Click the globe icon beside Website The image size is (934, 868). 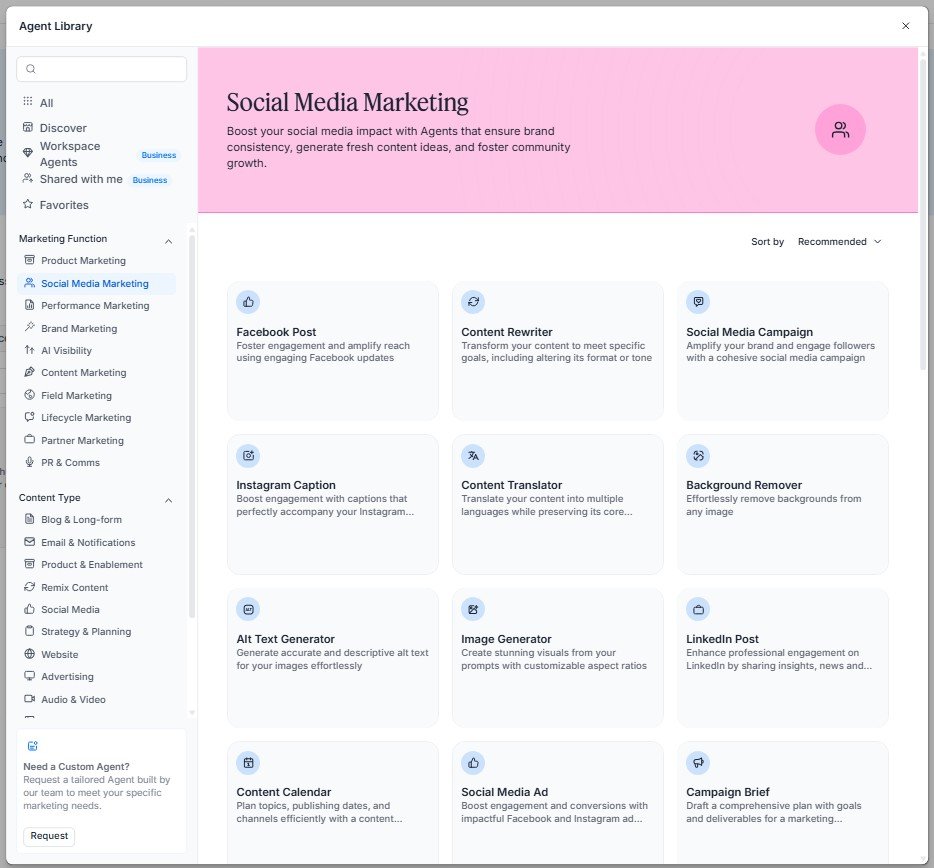pyautogui.click(x=29, y=654)
